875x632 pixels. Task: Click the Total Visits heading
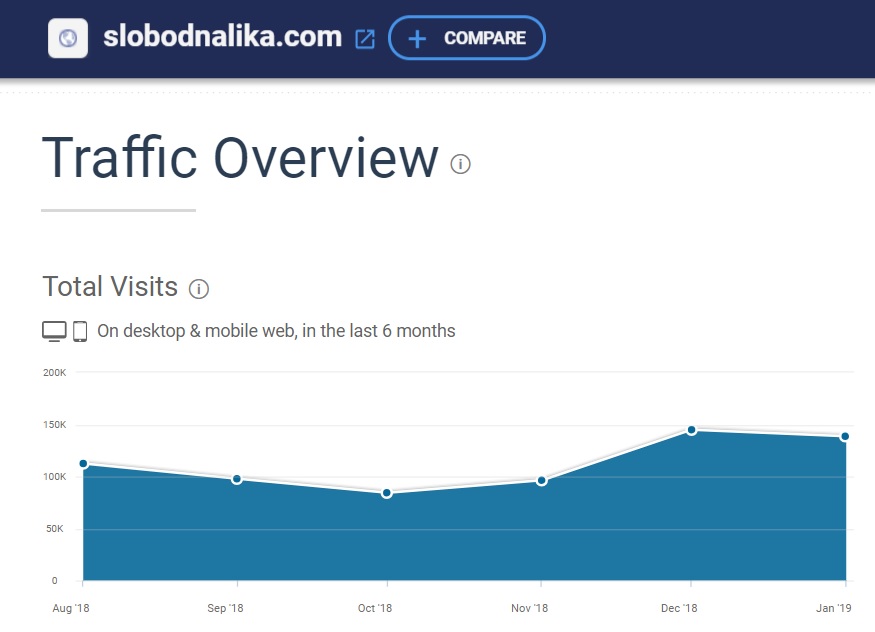(110, 287)
